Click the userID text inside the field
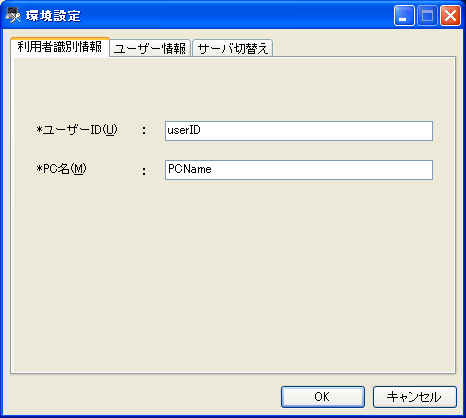Image resolution: width=466 pixels, height=418 pixels. pos(184,130)
